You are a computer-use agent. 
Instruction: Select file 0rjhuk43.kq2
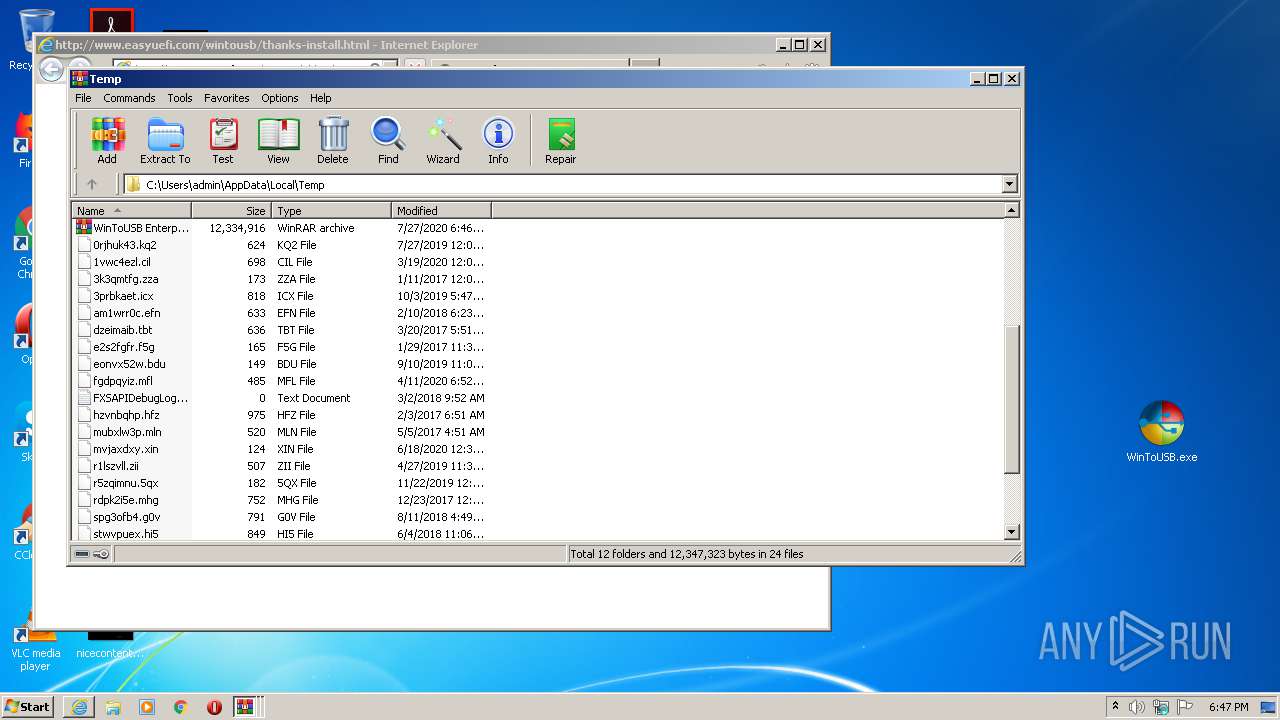(125, 245)
